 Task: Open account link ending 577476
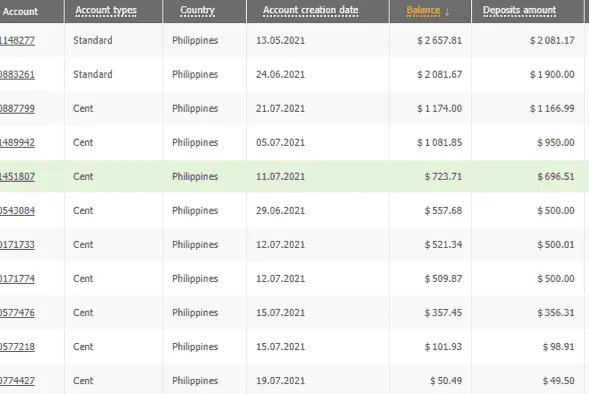click(17, 313)
